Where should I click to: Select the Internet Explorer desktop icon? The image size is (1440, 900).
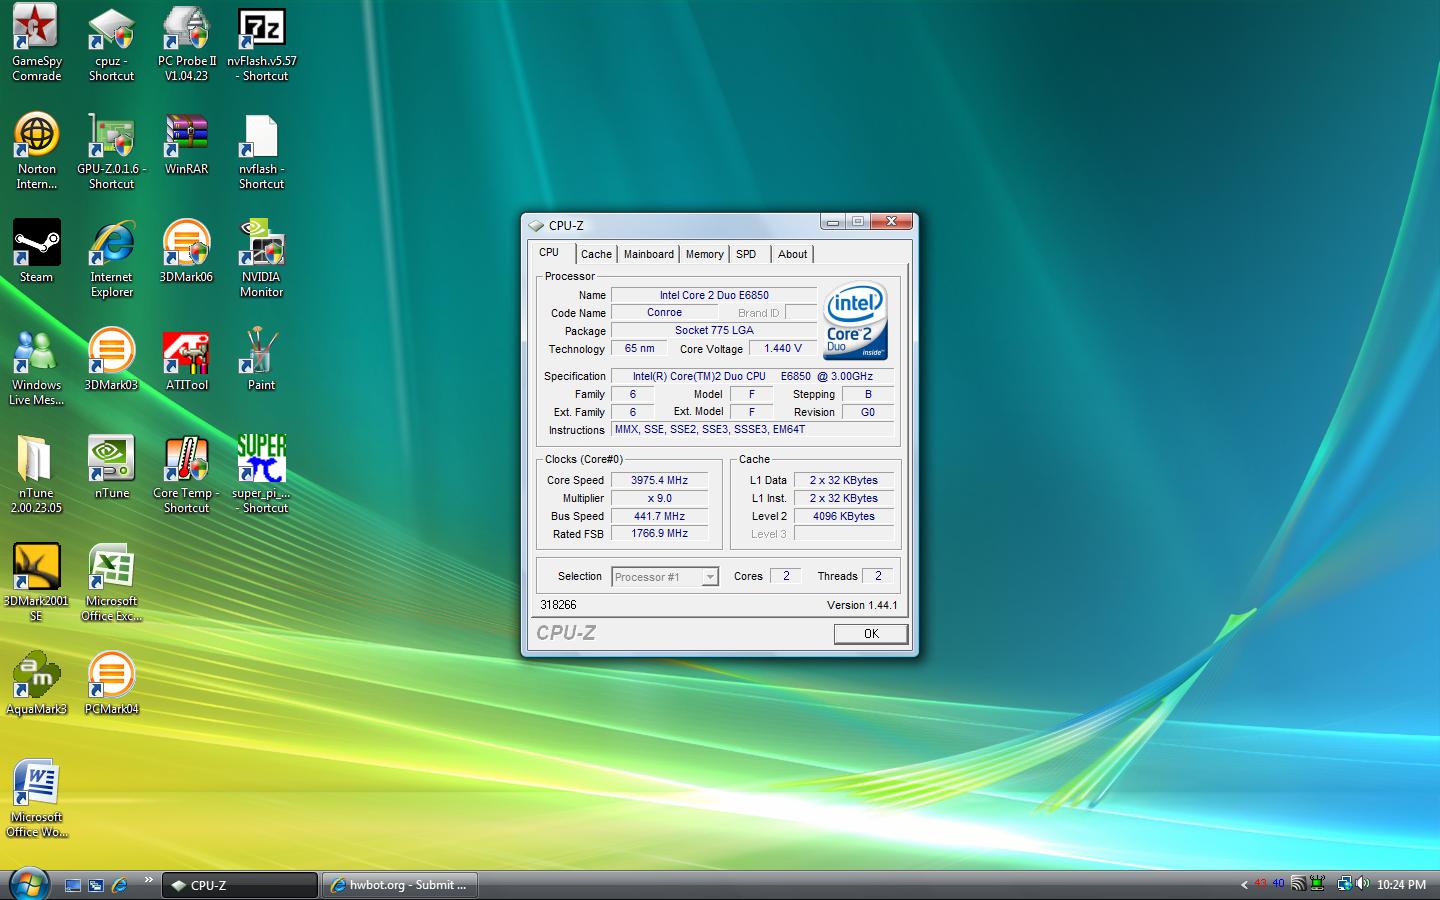tap(111, 258)
